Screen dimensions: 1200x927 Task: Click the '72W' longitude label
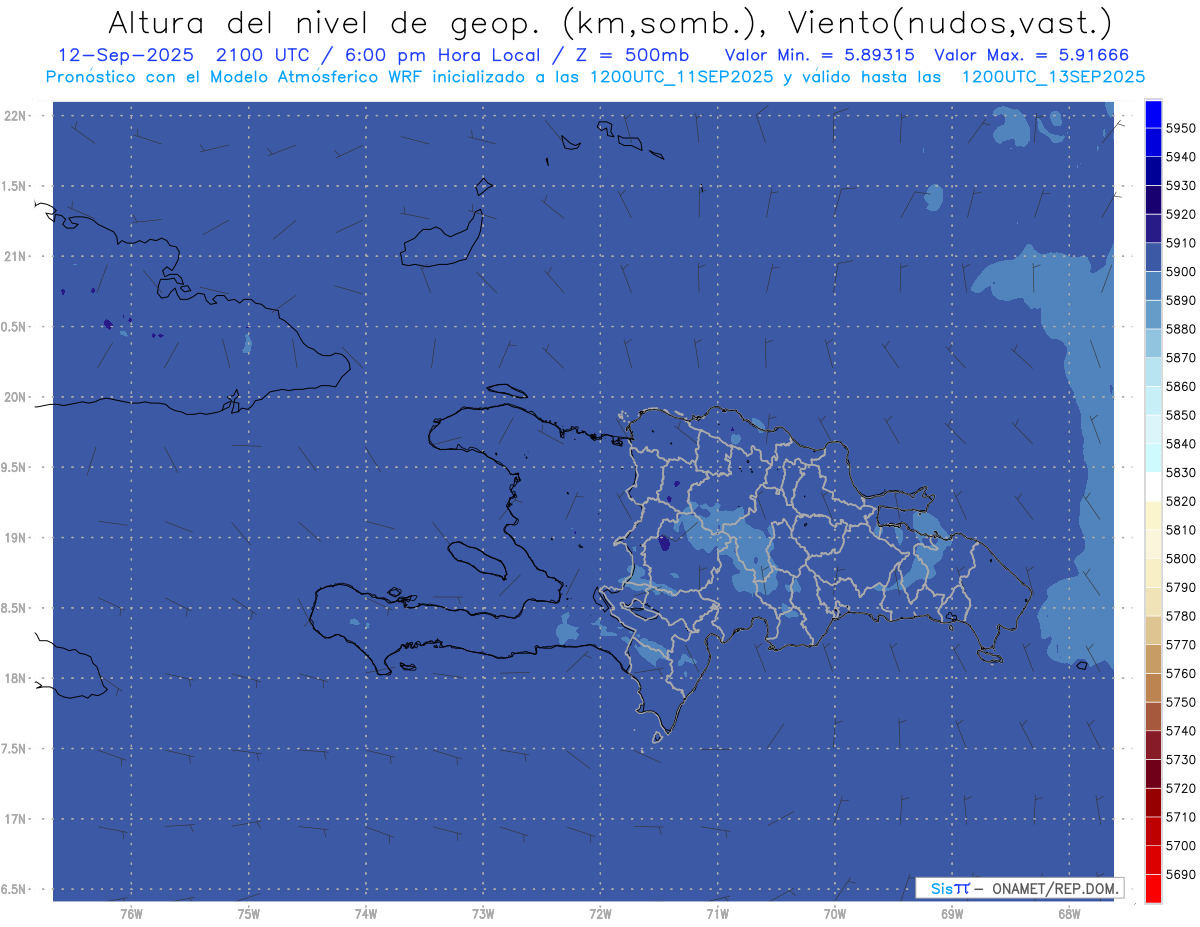point(600,914)
